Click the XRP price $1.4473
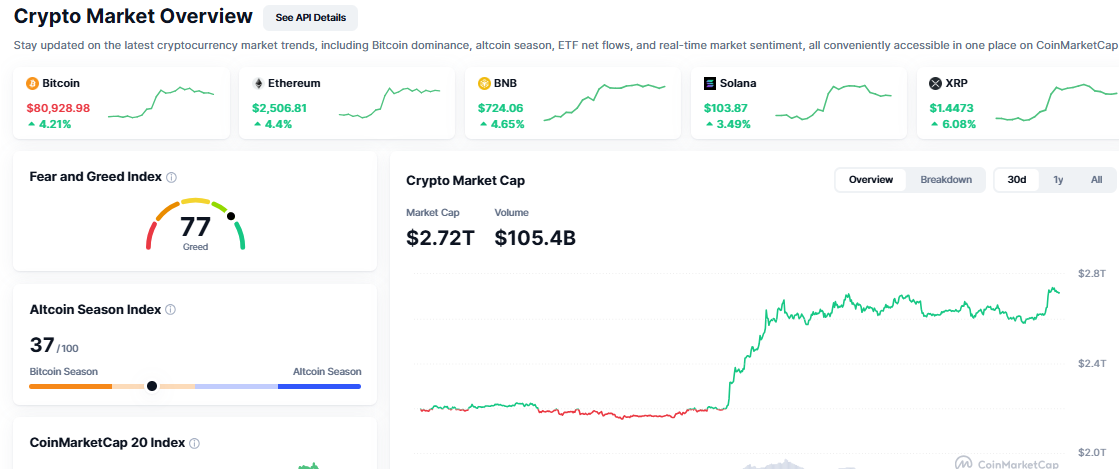Image resolution: width=1119 pixels, height=469 pixels. pos(951,109)
